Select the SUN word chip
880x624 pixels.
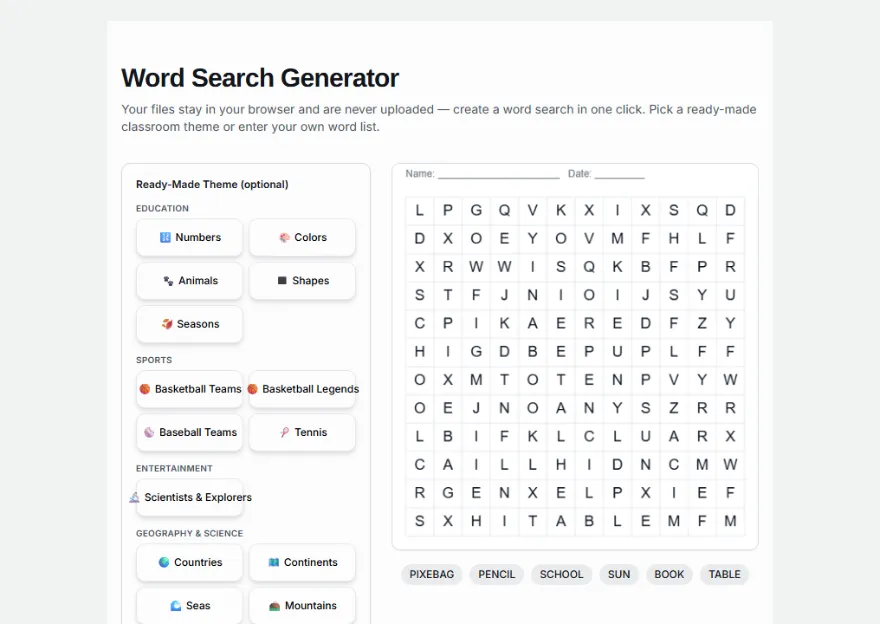coord(619,574)
